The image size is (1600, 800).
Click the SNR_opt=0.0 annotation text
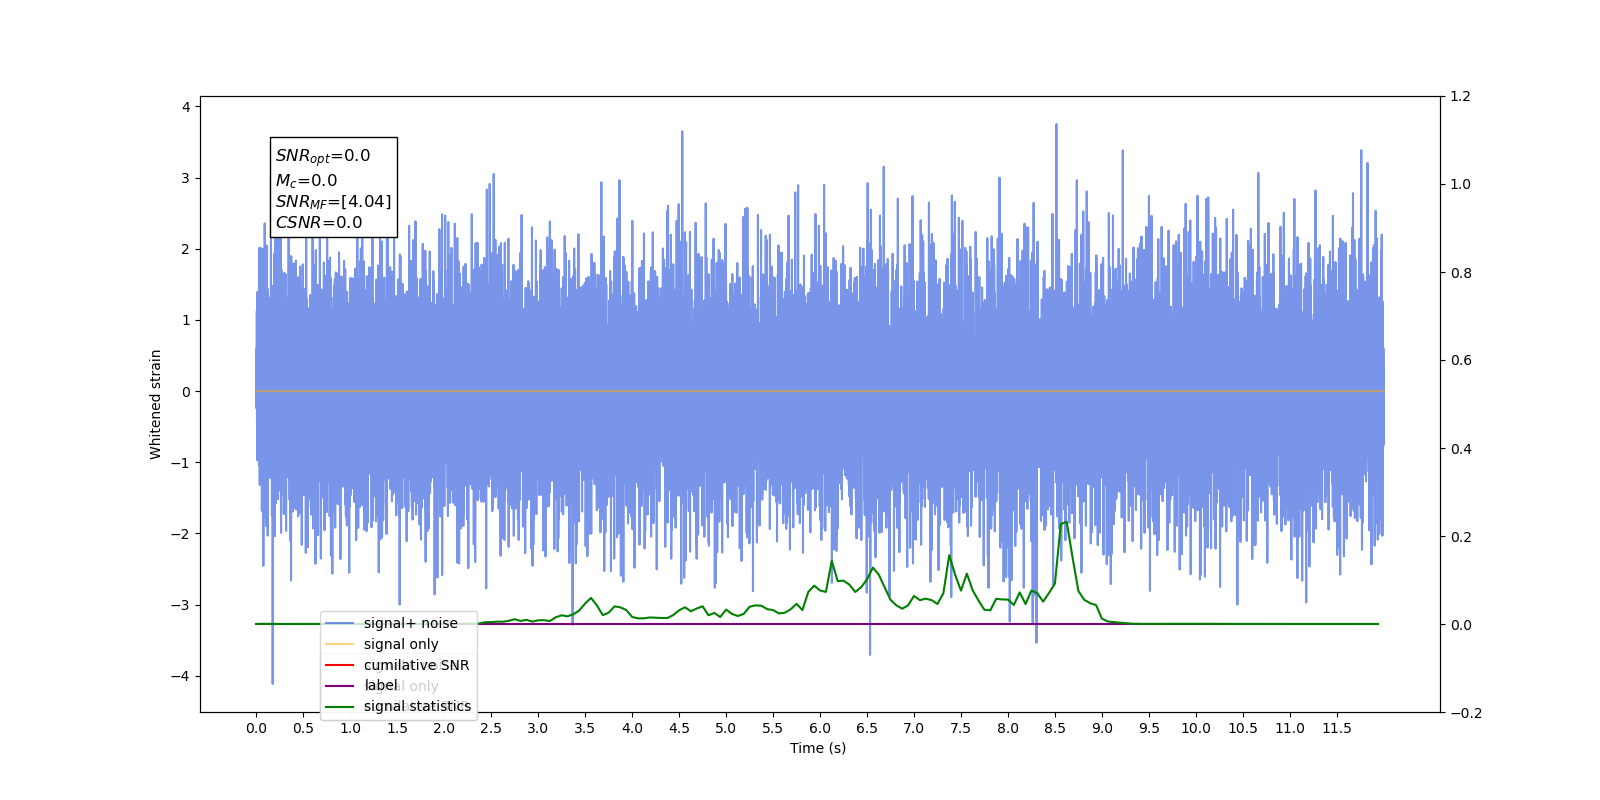pos(323,156)
